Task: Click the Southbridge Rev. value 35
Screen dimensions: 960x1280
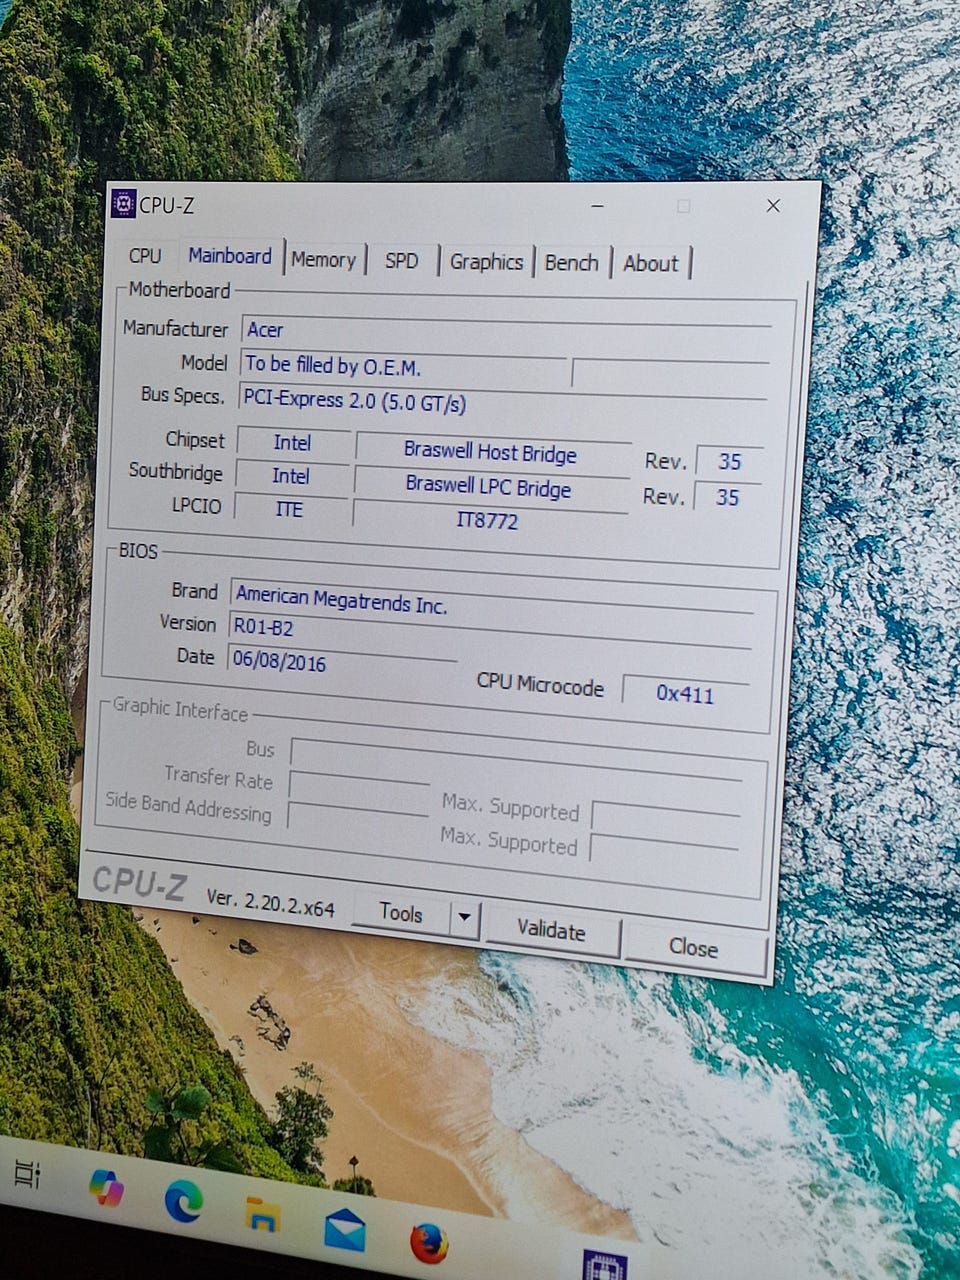Action: pos(727,496)
